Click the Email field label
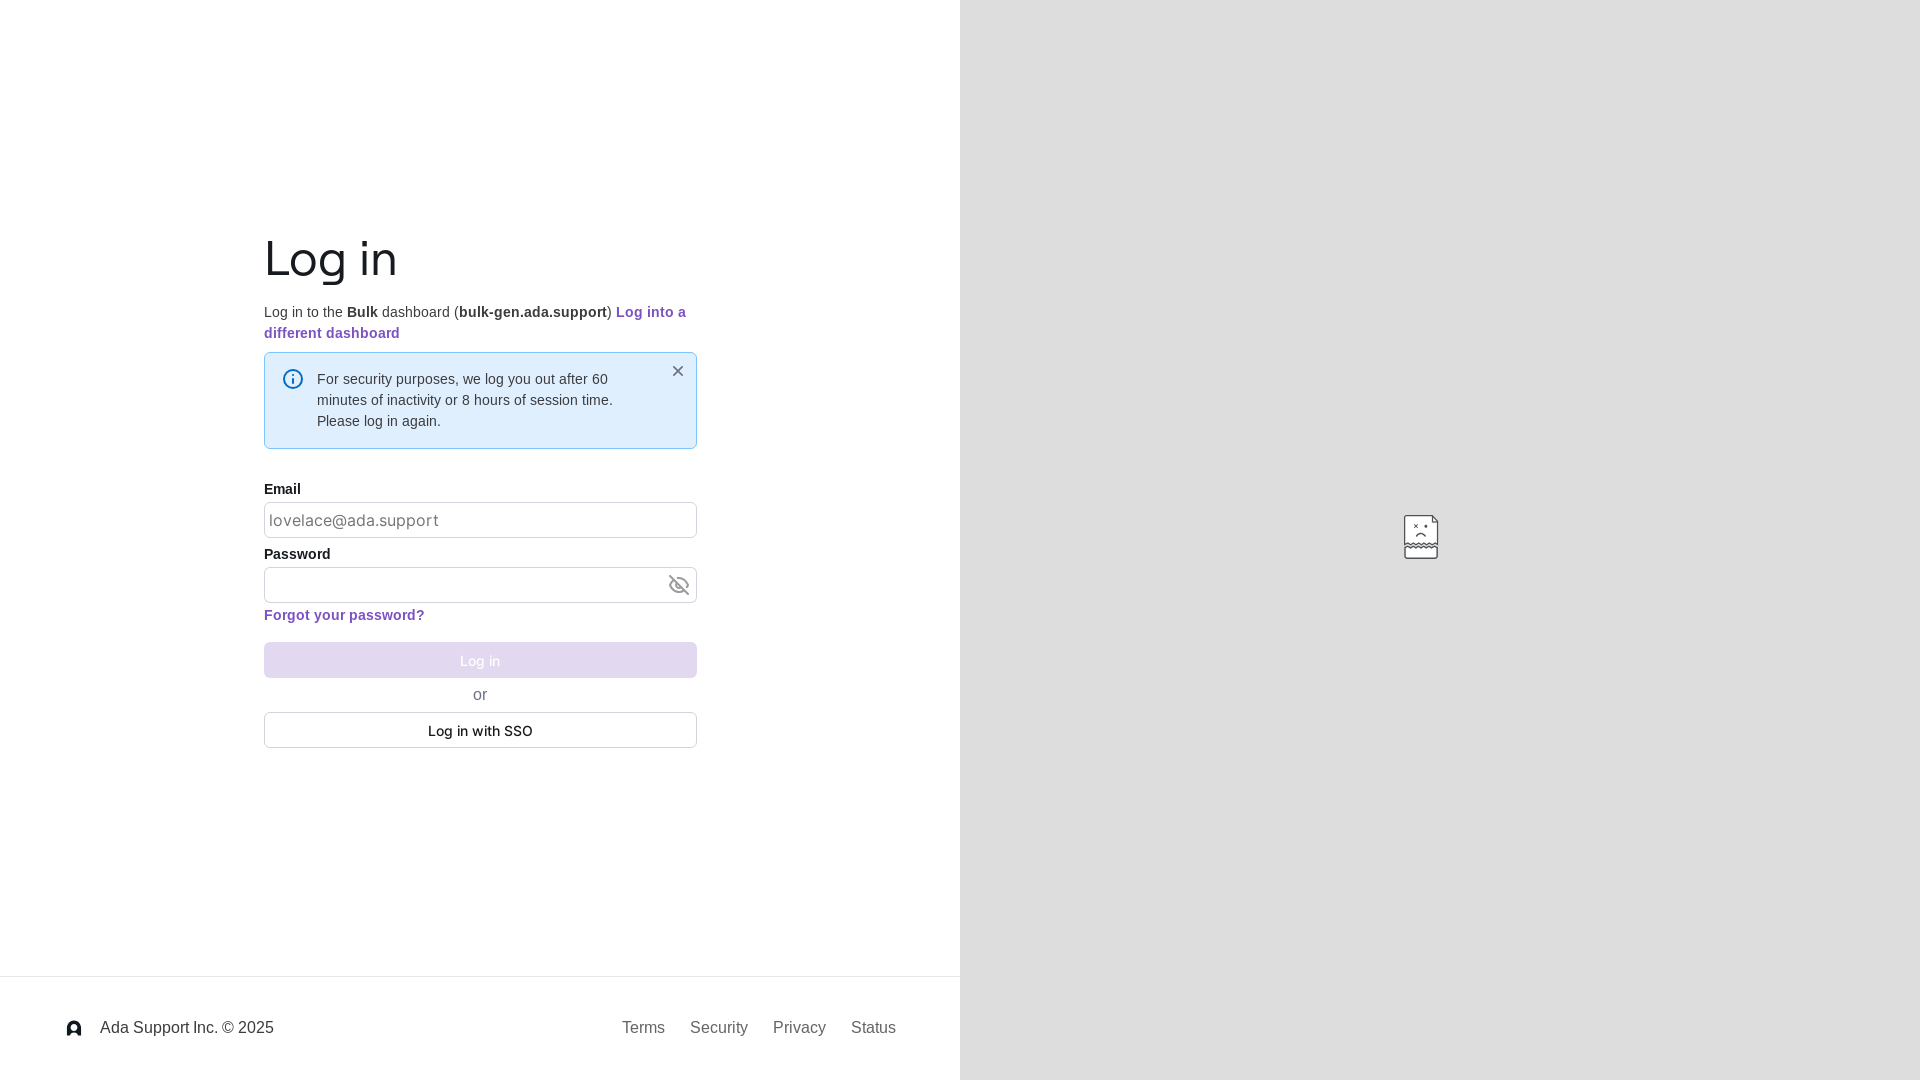The height and width of the screenshot is (1080, 1920). pos(282,489)
